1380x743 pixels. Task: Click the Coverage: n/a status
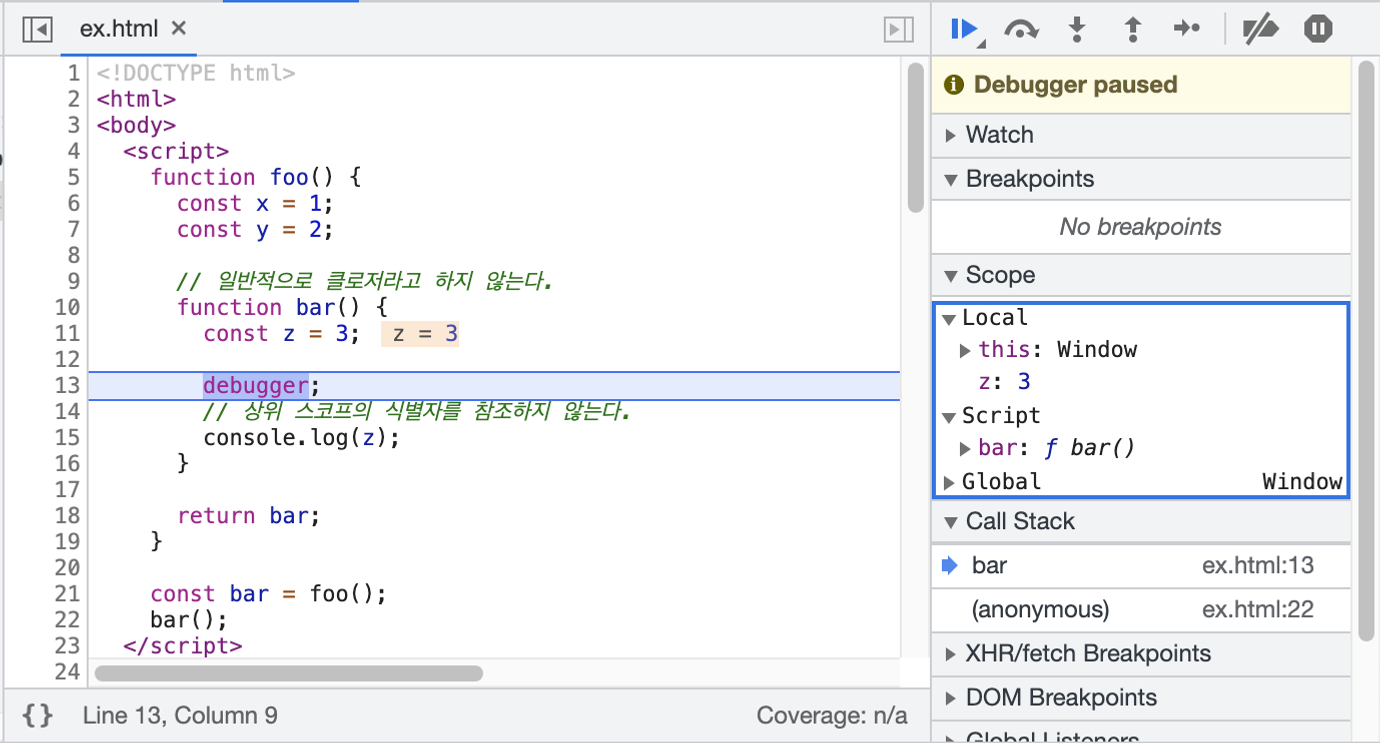832,715
